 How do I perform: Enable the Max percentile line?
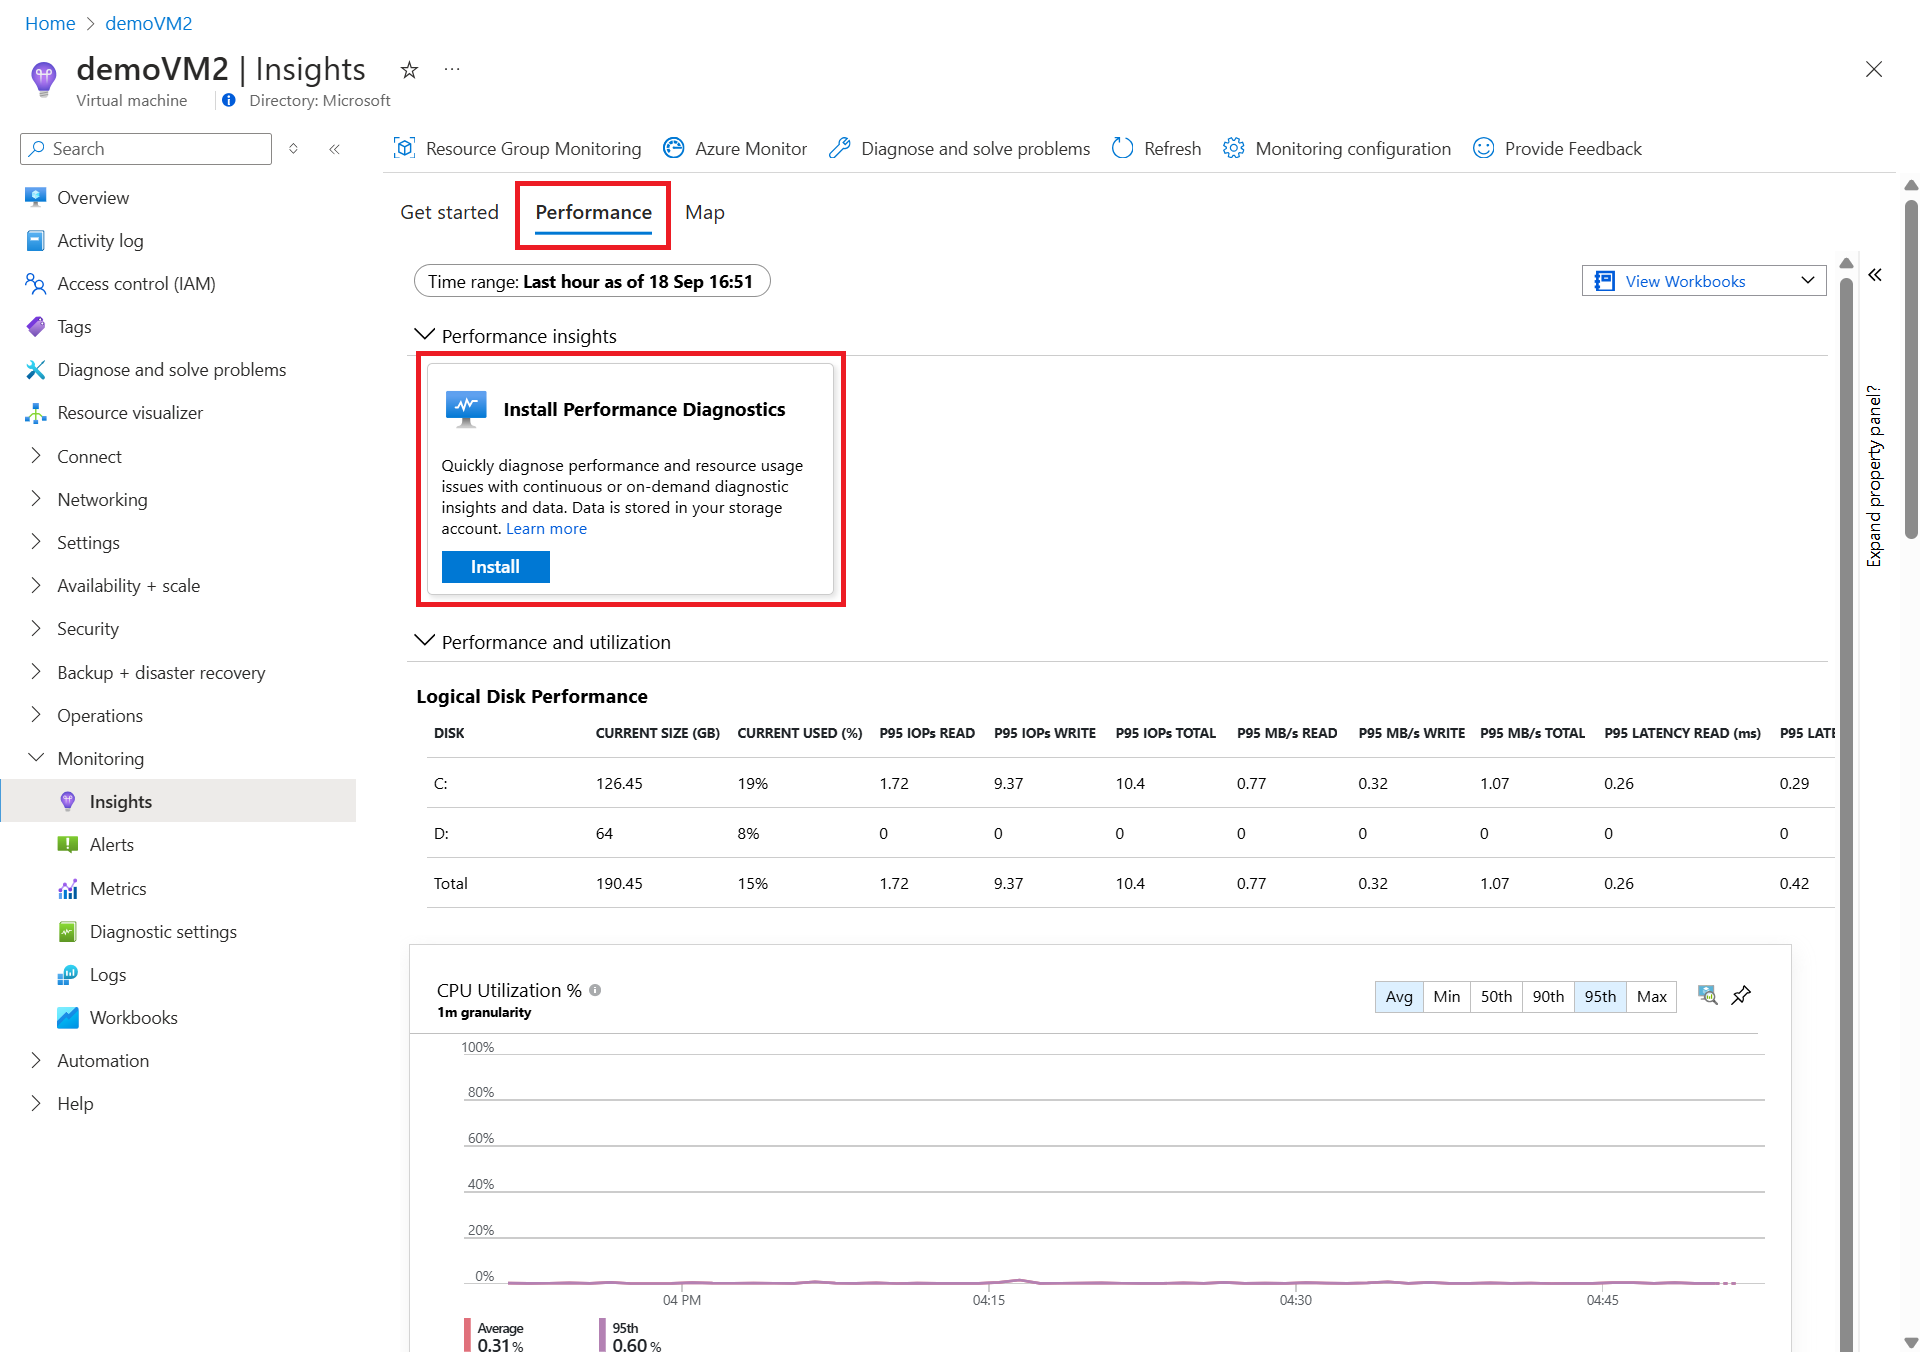pos(1651,996)
